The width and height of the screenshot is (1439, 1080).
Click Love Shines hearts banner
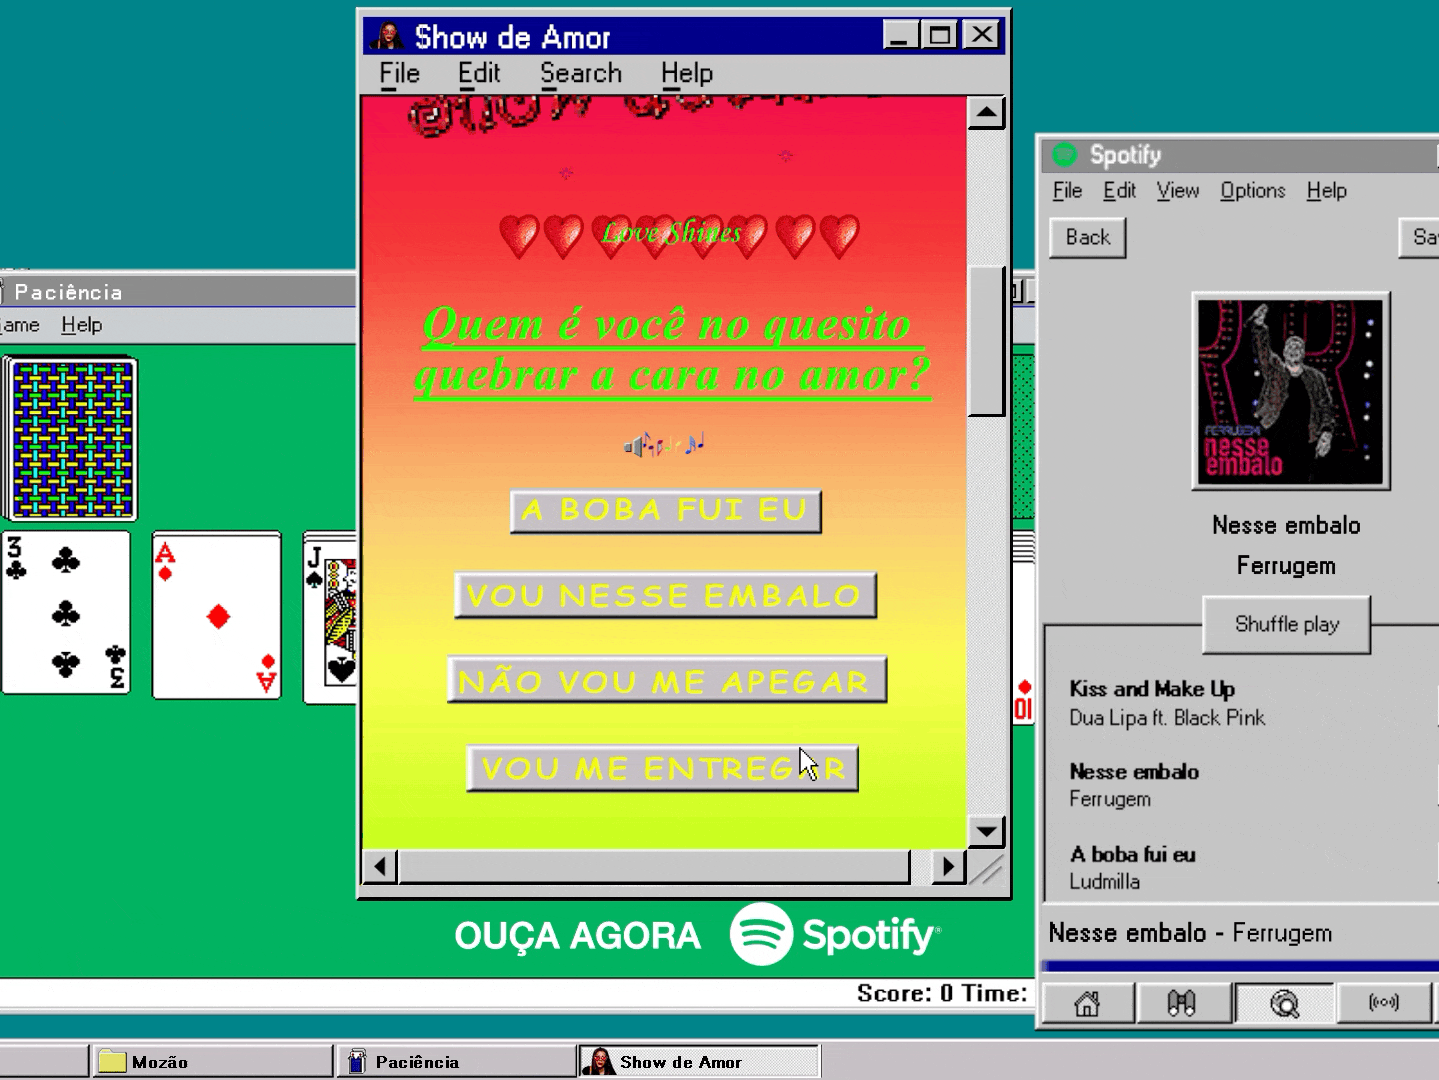click(x=678, y=237)
